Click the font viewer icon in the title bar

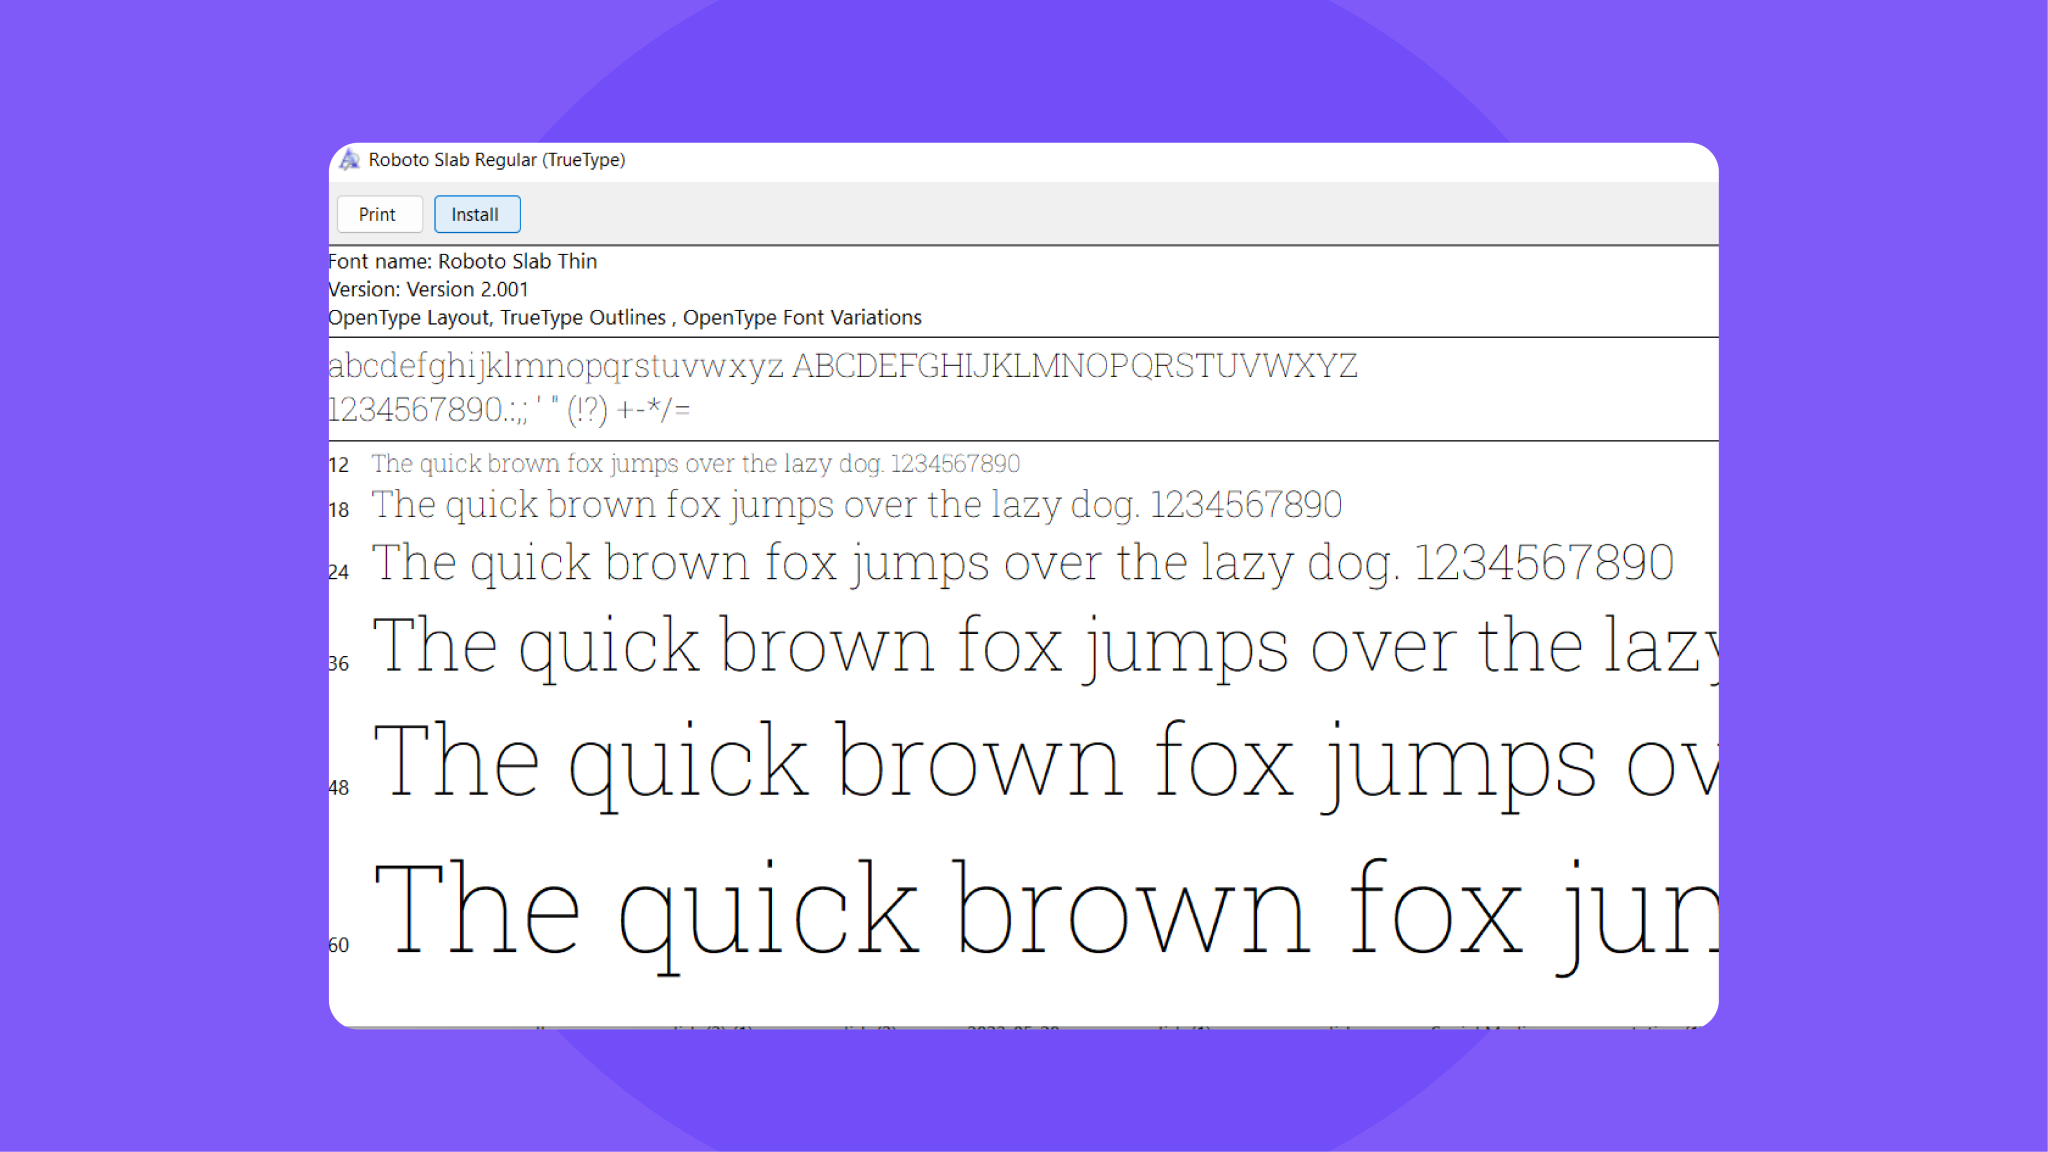[x=351, y=159]
